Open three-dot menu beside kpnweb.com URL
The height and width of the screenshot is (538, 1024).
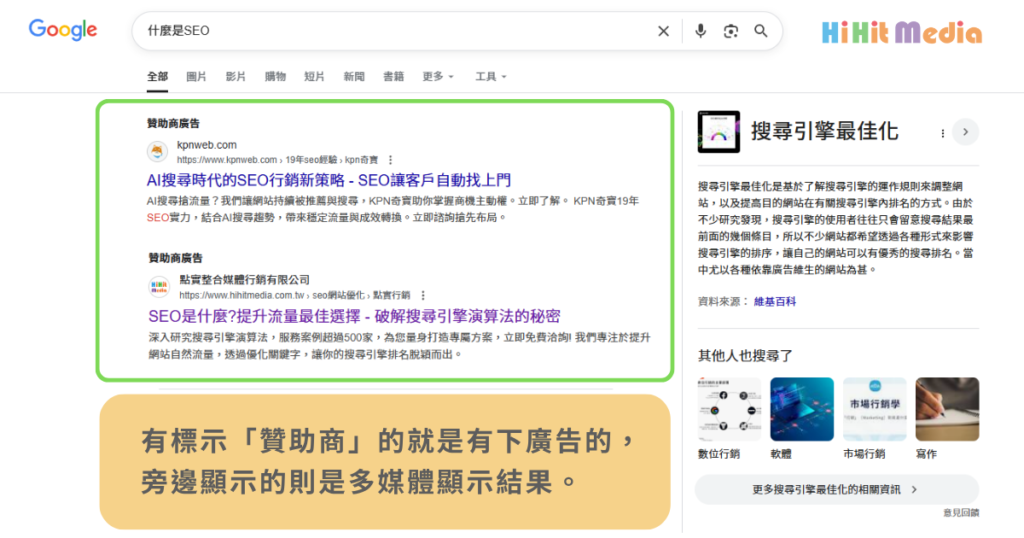390,160
